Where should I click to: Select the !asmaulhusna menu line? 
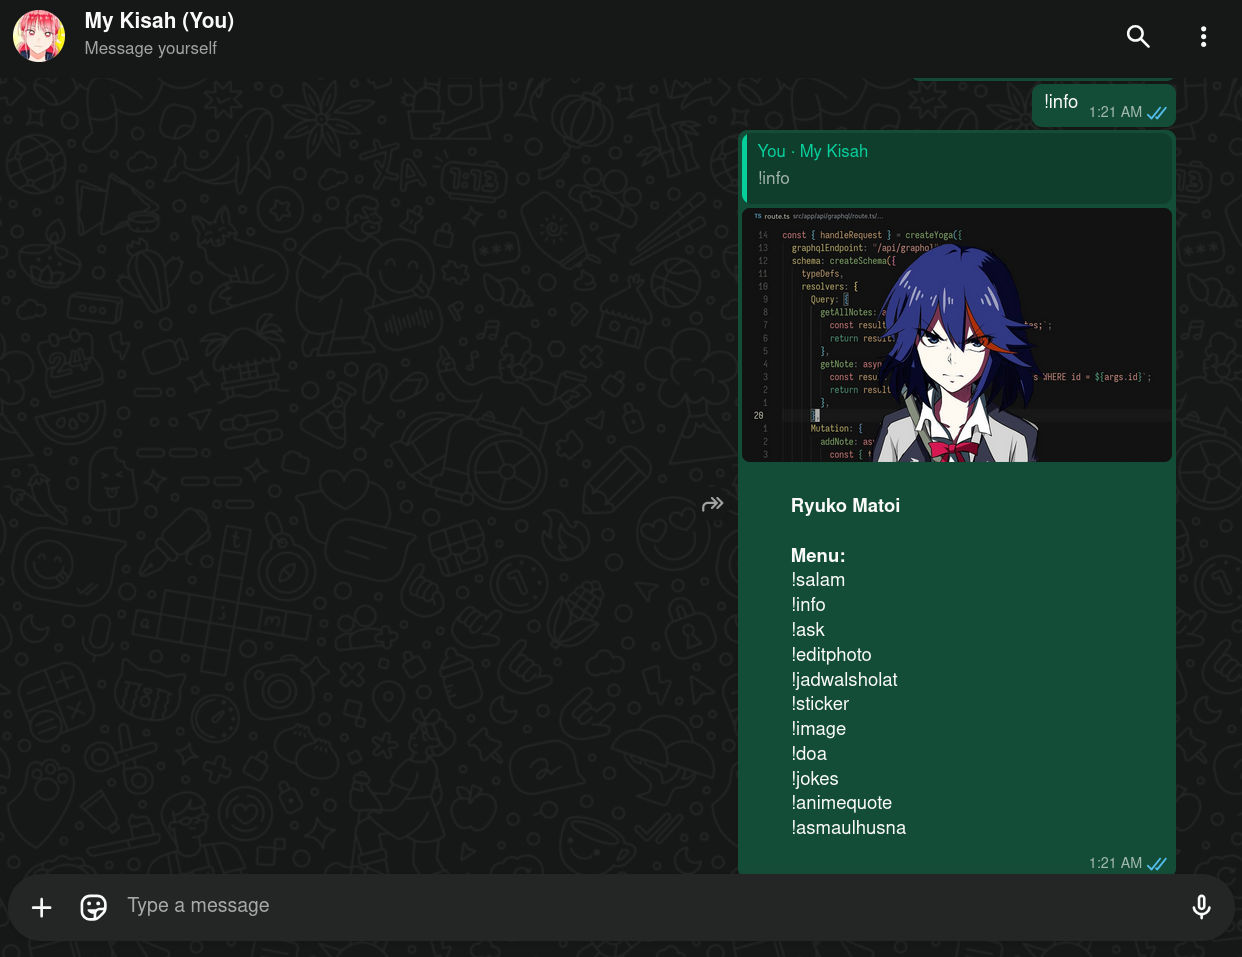coord(848,828)
